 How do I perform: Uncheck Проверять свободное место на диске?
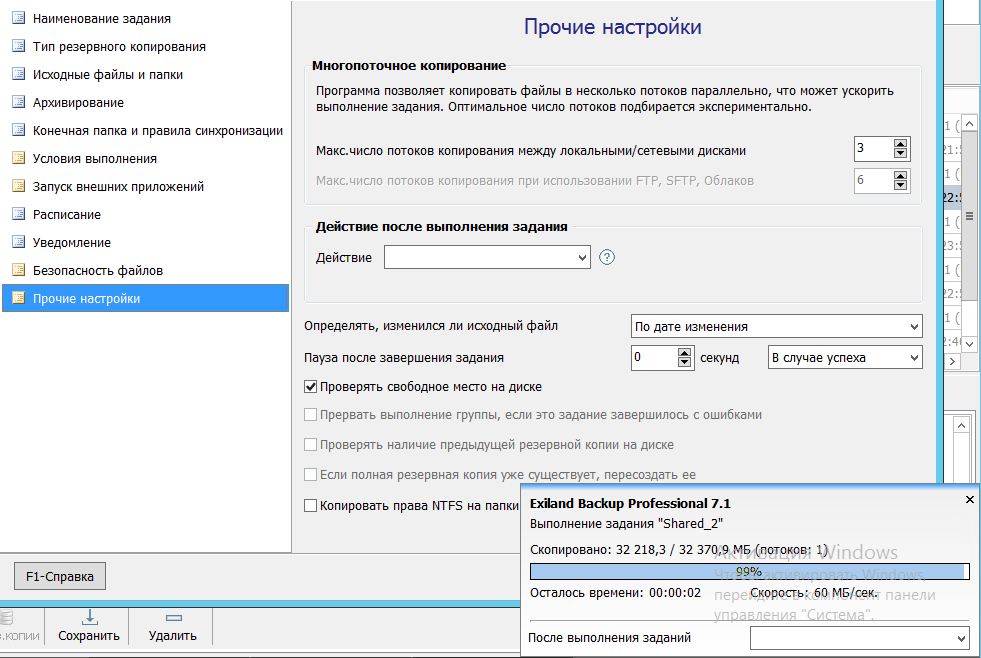[311, 387]
